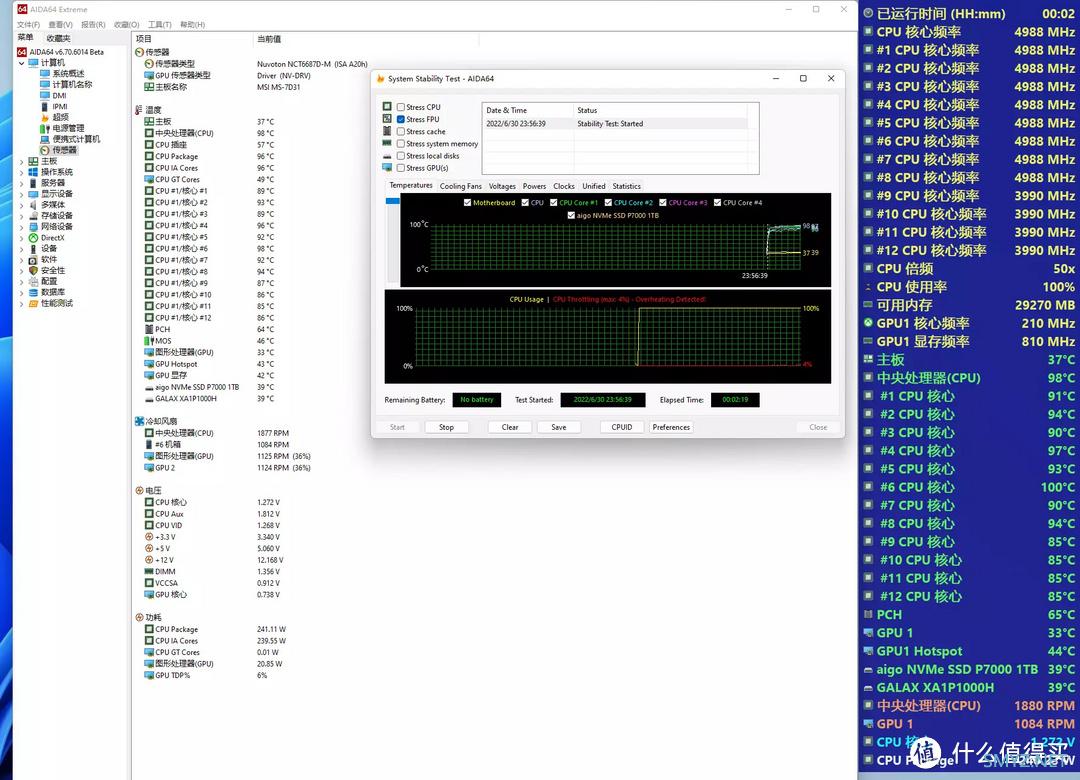The height and width of the screenshot is (780, 1080).
Task: Collapse the 计算机 tree node
Action: pos(21,63)
